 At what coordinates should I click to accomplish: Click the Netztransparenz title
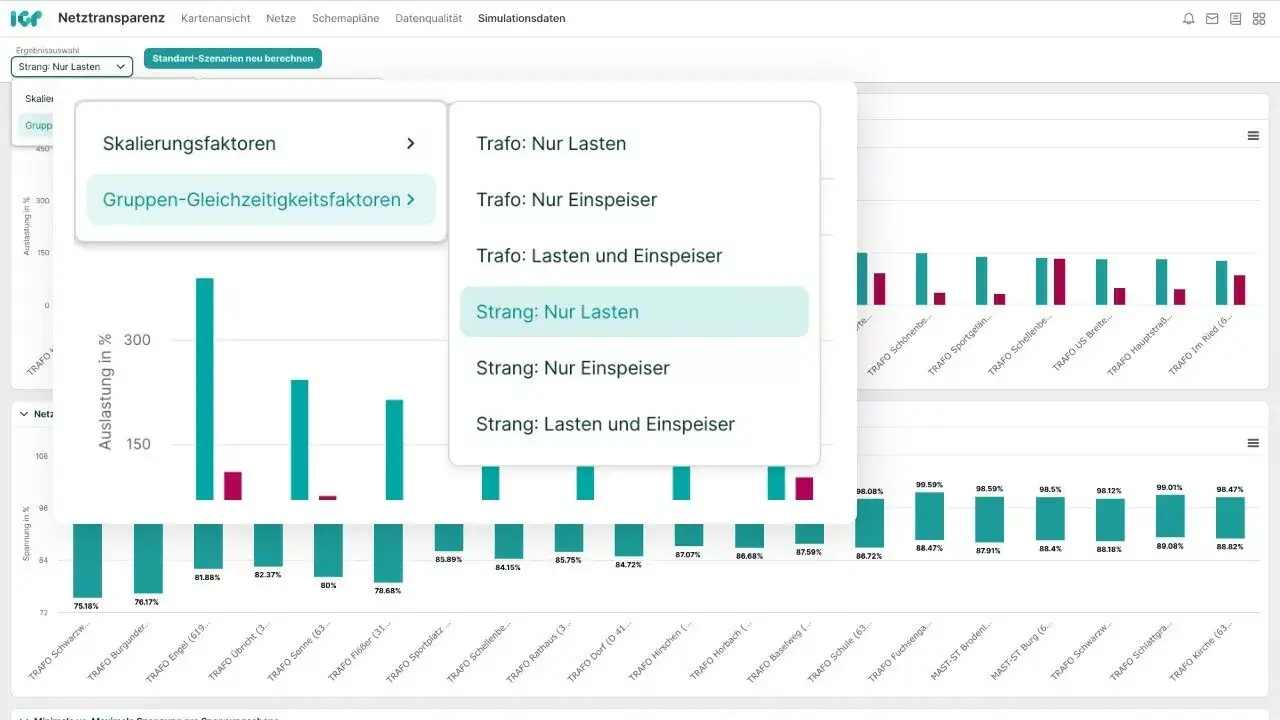point(111,18)
